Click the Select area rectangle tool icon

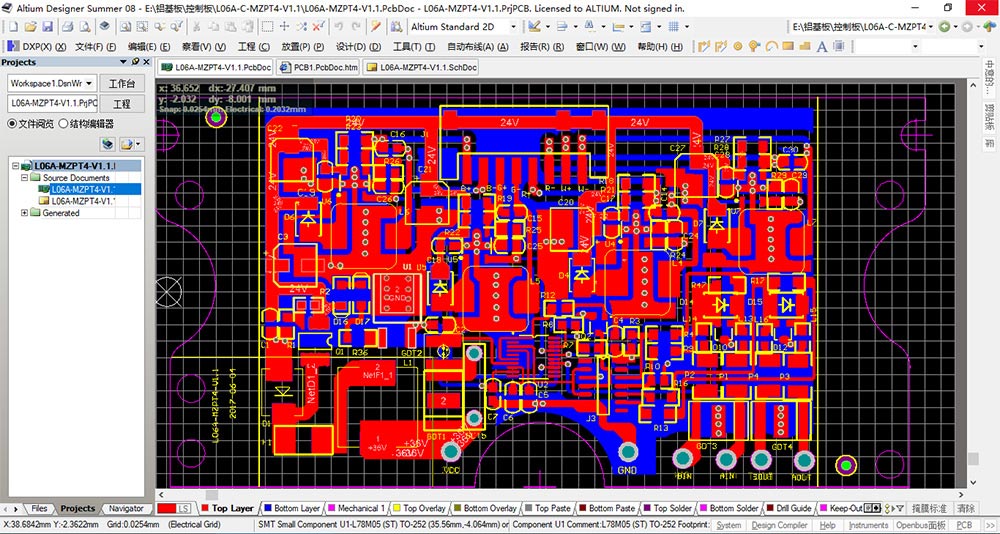[268, 27]
